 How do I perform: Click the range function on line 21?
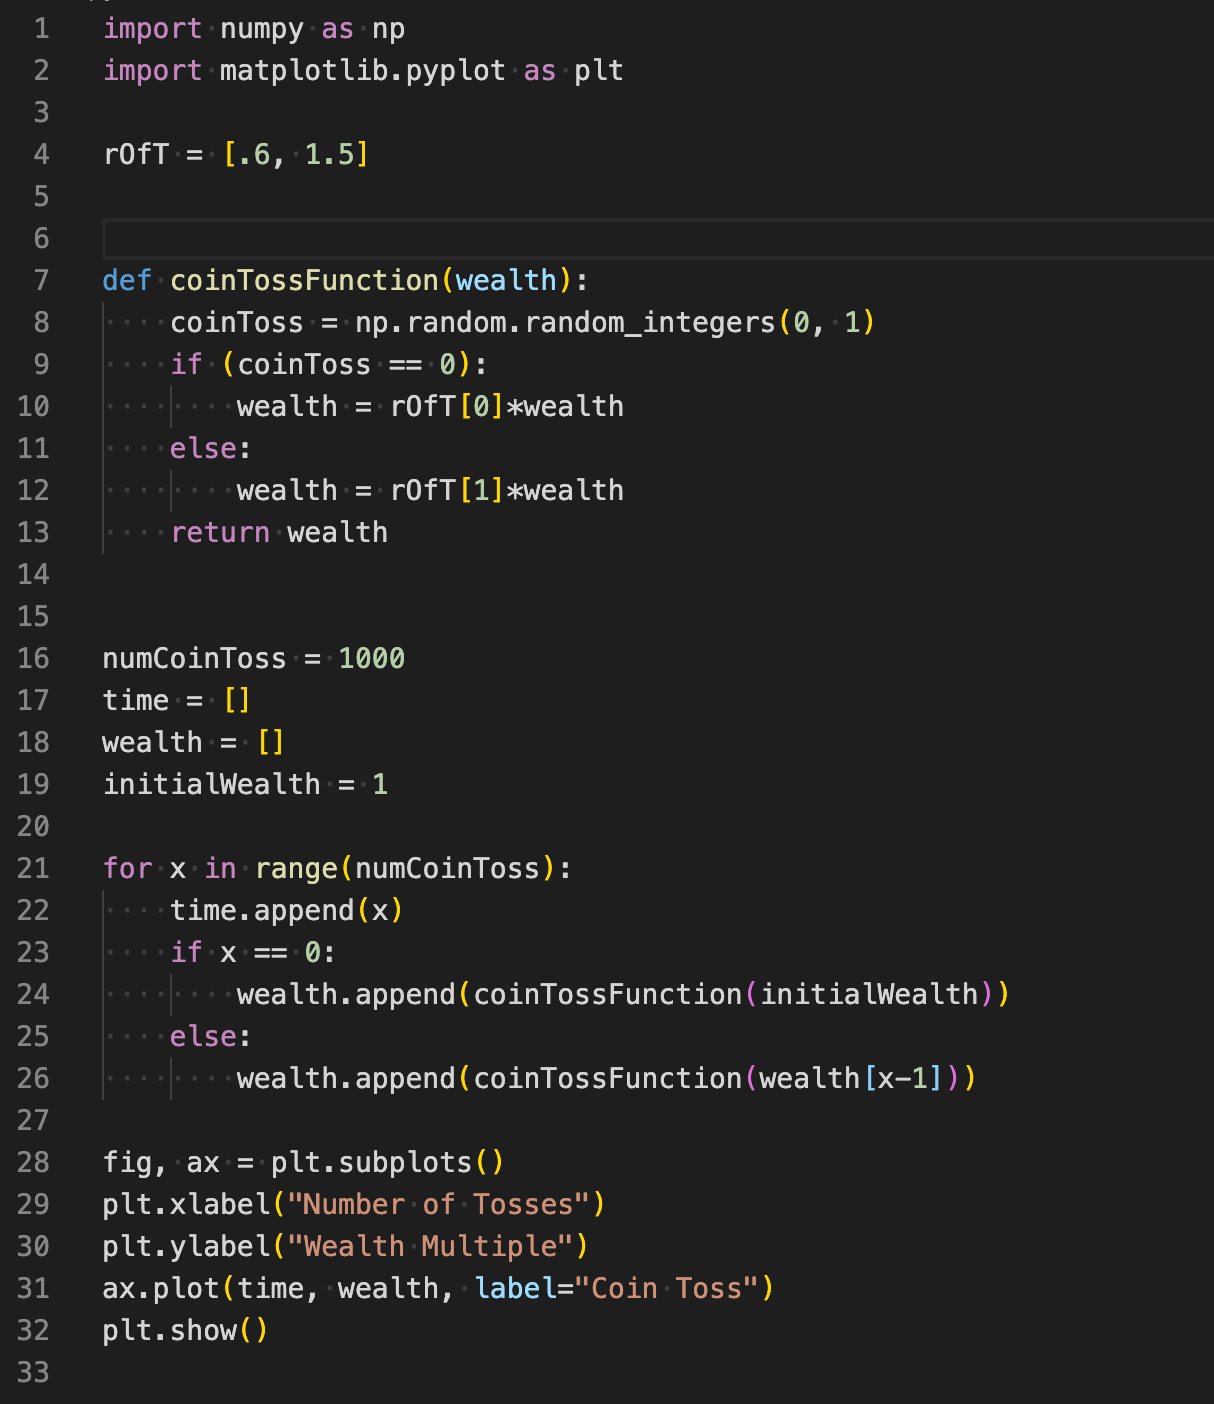[296, 869]
